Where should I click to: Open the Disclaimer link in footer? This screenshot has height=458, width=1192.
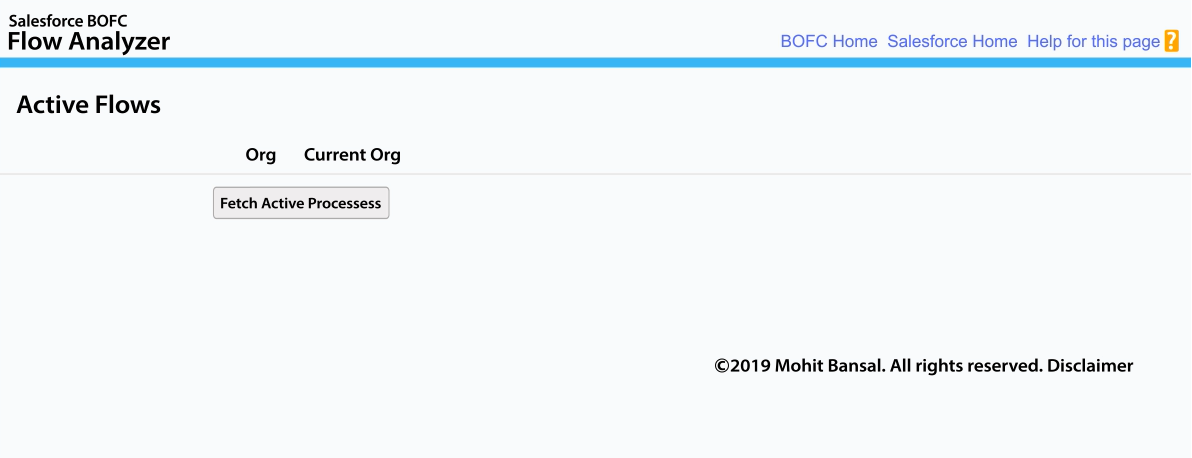coord(1090,366)
